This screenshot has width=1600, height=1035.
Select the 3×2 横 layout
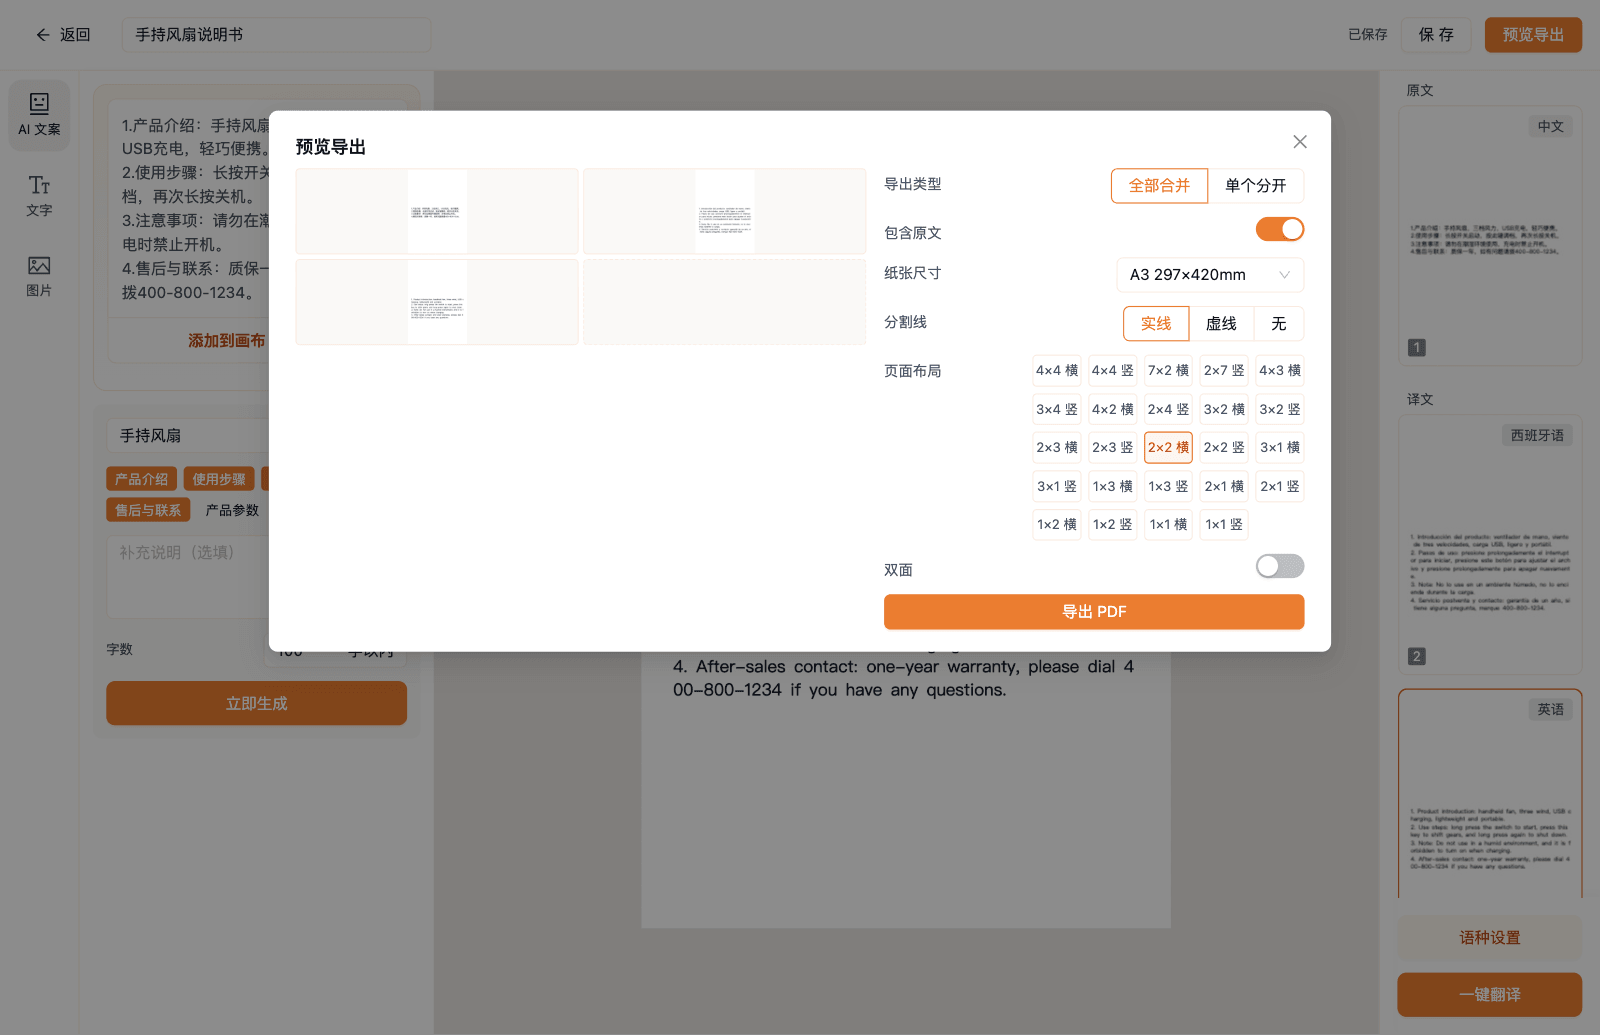coord(1224,410)
